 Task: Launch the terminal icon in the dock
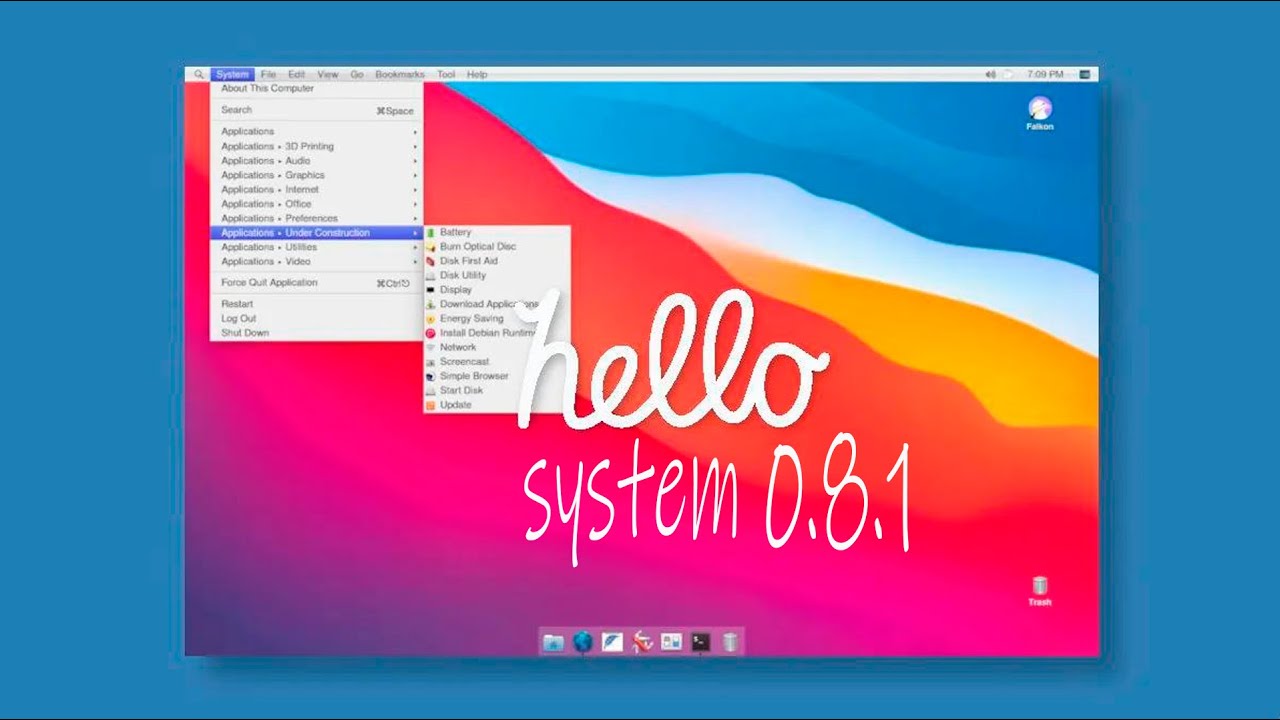tap(701, 642)
